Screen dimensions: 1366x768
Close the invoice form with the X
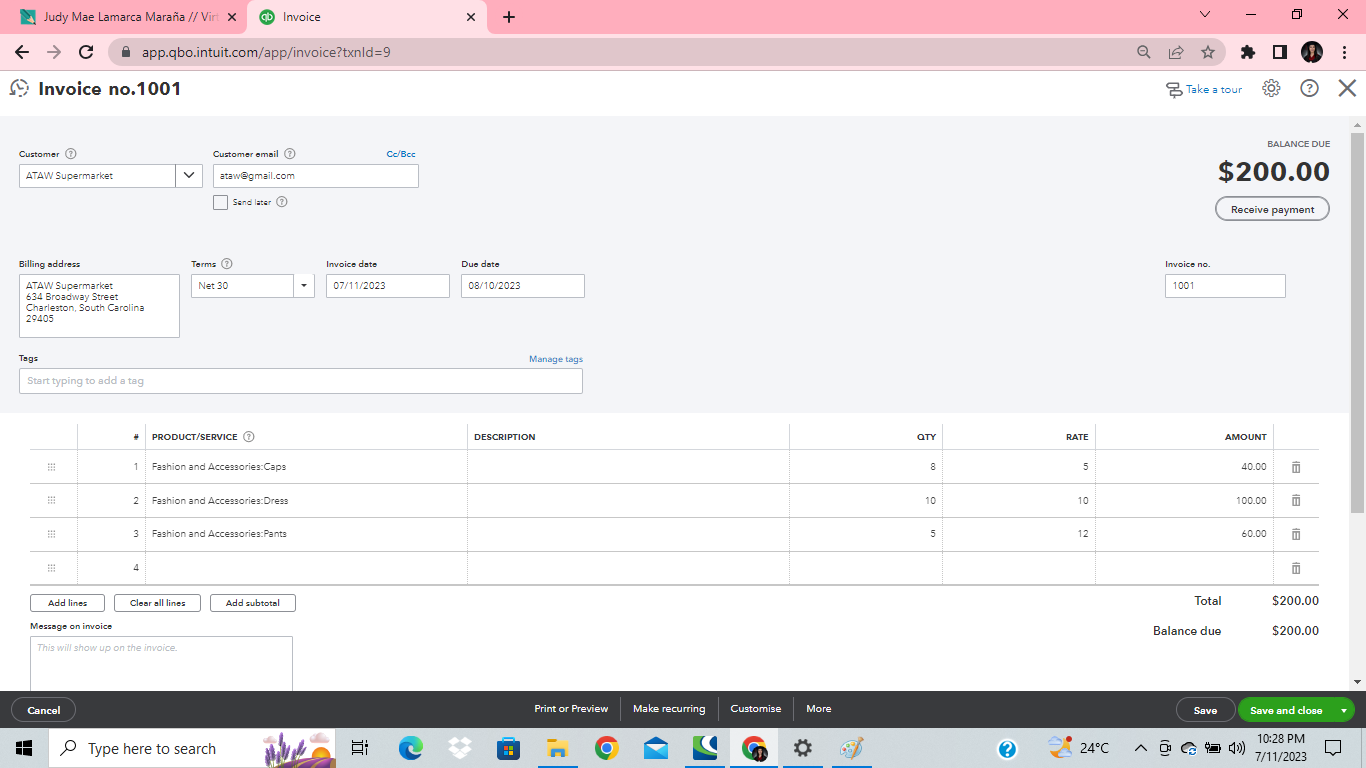[1347, 89]
